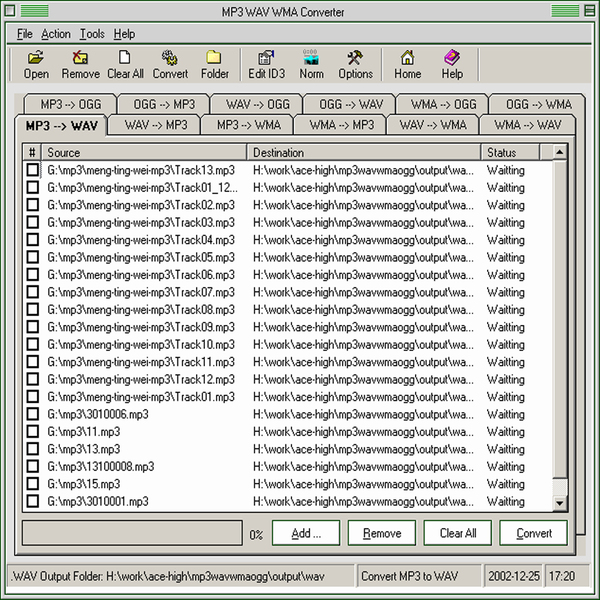The height and width of the screenshot is (600, 600).
Task: Click the # column header
Action: pyautogui.click(x=32, y=152)
